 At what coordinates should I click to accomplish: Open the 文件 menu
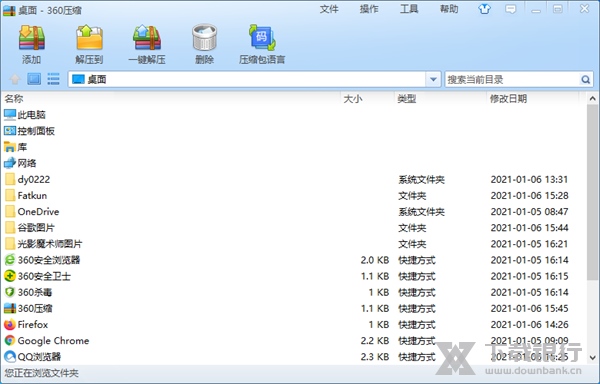pyautogui.click(x=329, y=9)
